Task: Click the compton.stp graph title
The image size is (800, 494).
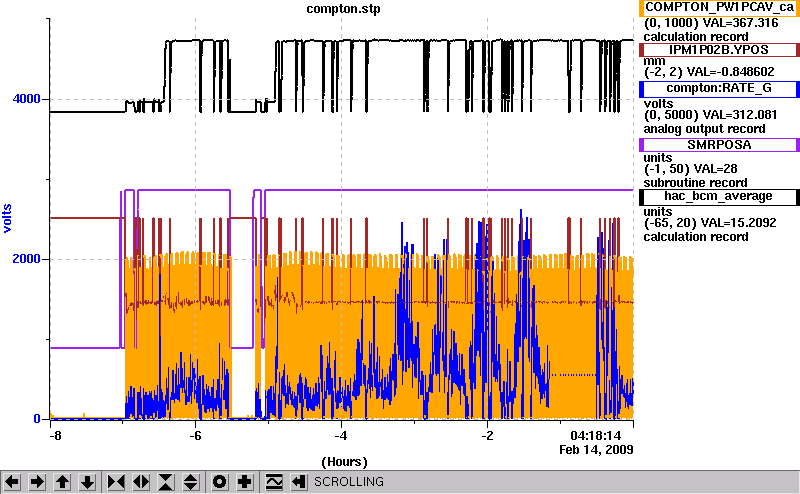Action: (x=343, y=9)
